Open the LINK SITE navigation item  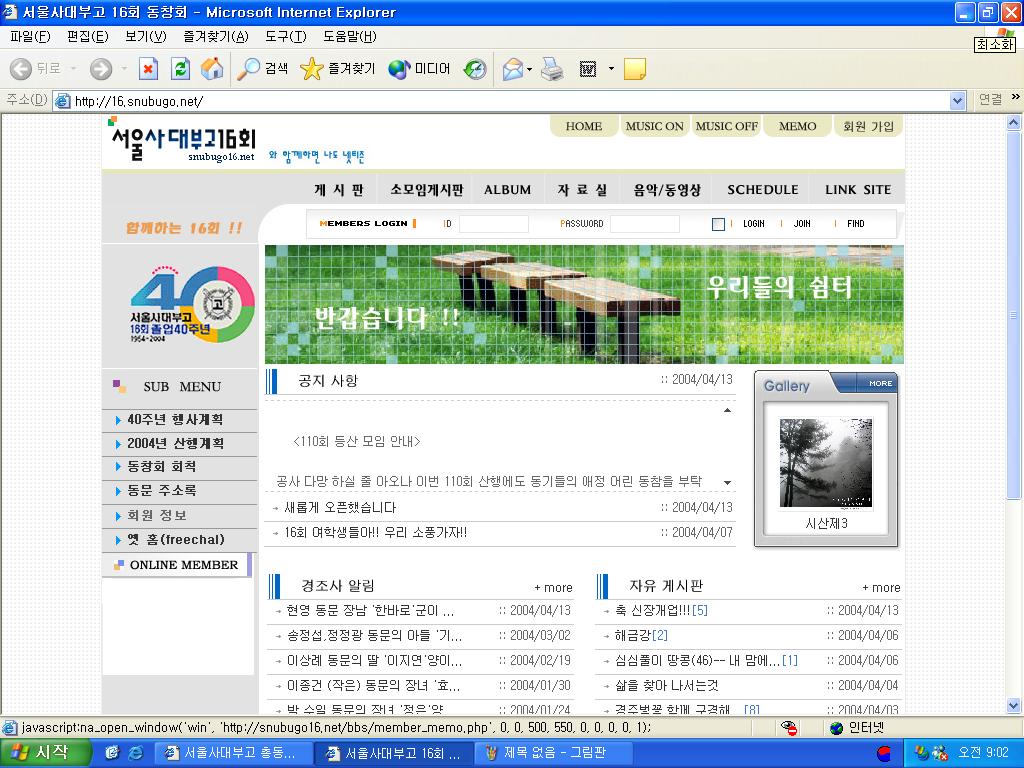pos(858,190)
